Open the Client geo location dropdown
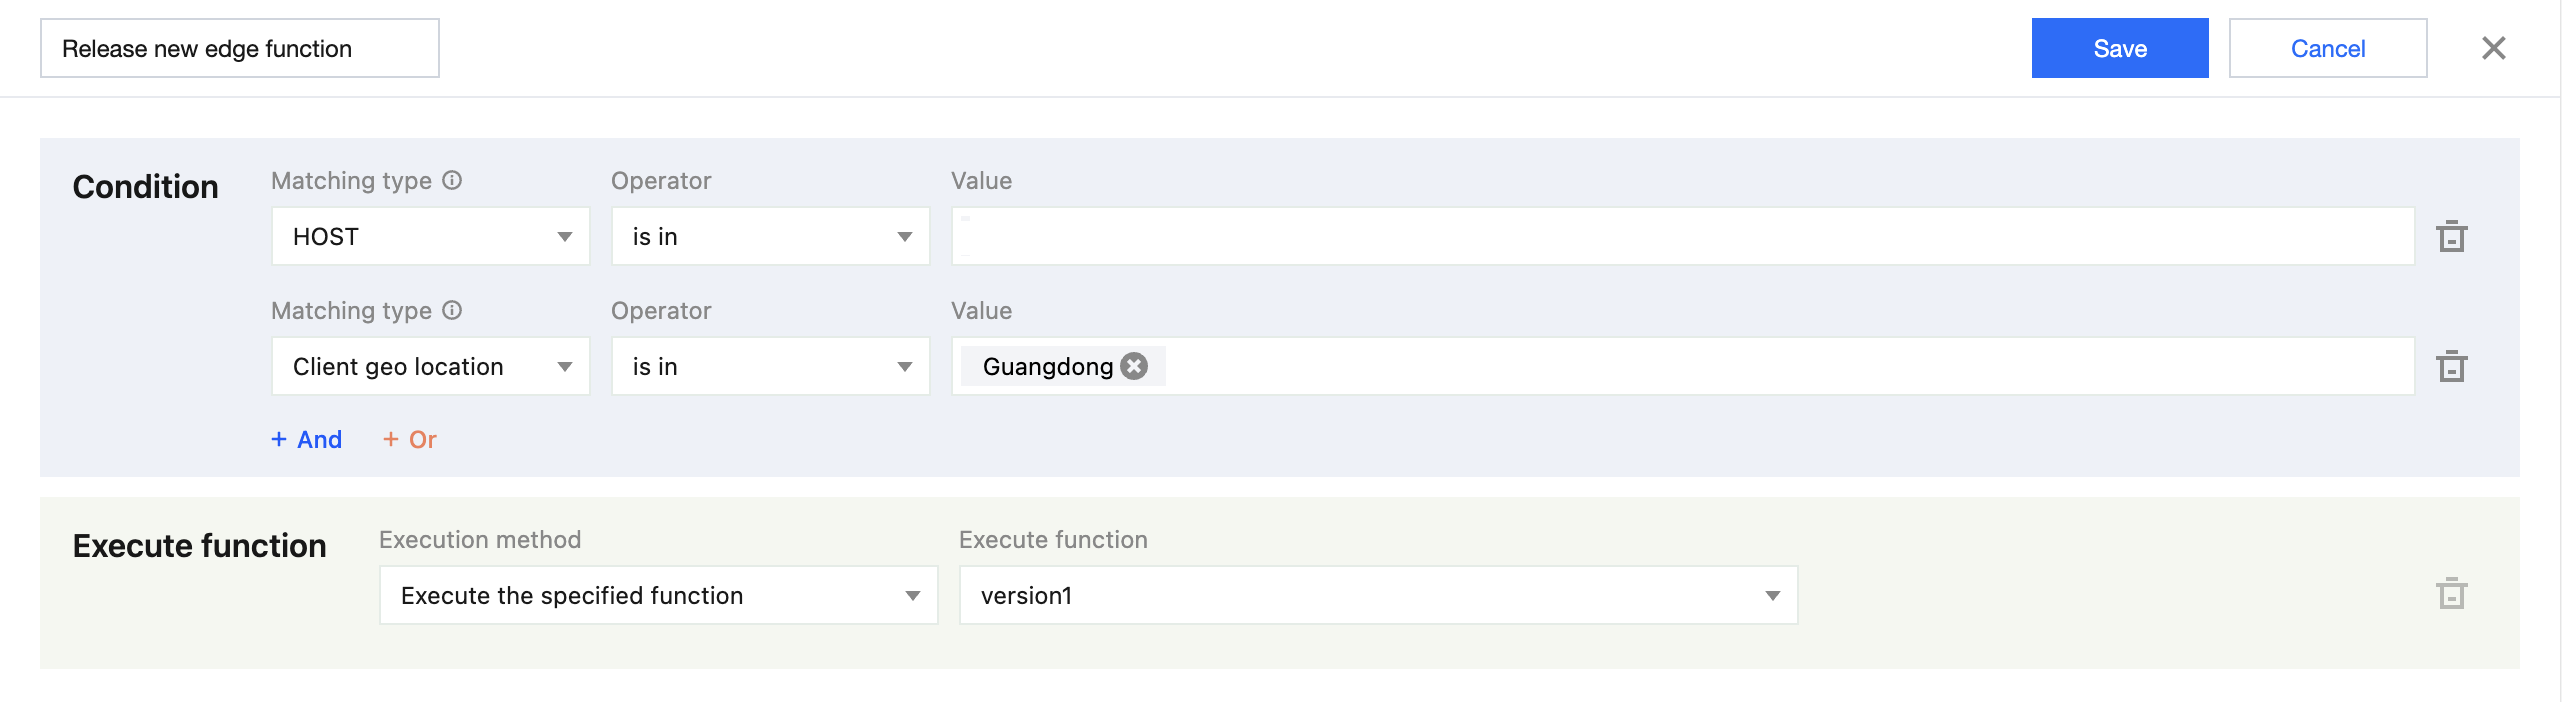Viewport: 2562px width, 702px height. tap(431, 367)
